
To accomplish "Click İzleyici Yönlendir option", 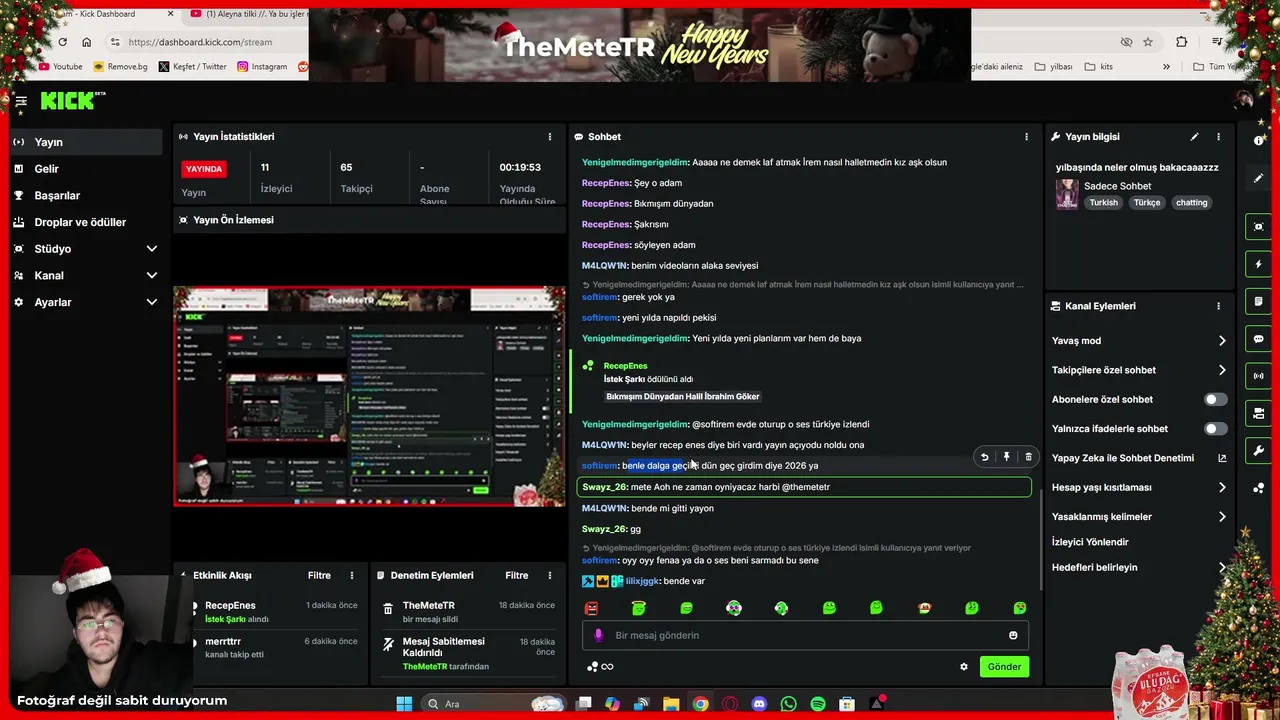I will (1090, 542).
